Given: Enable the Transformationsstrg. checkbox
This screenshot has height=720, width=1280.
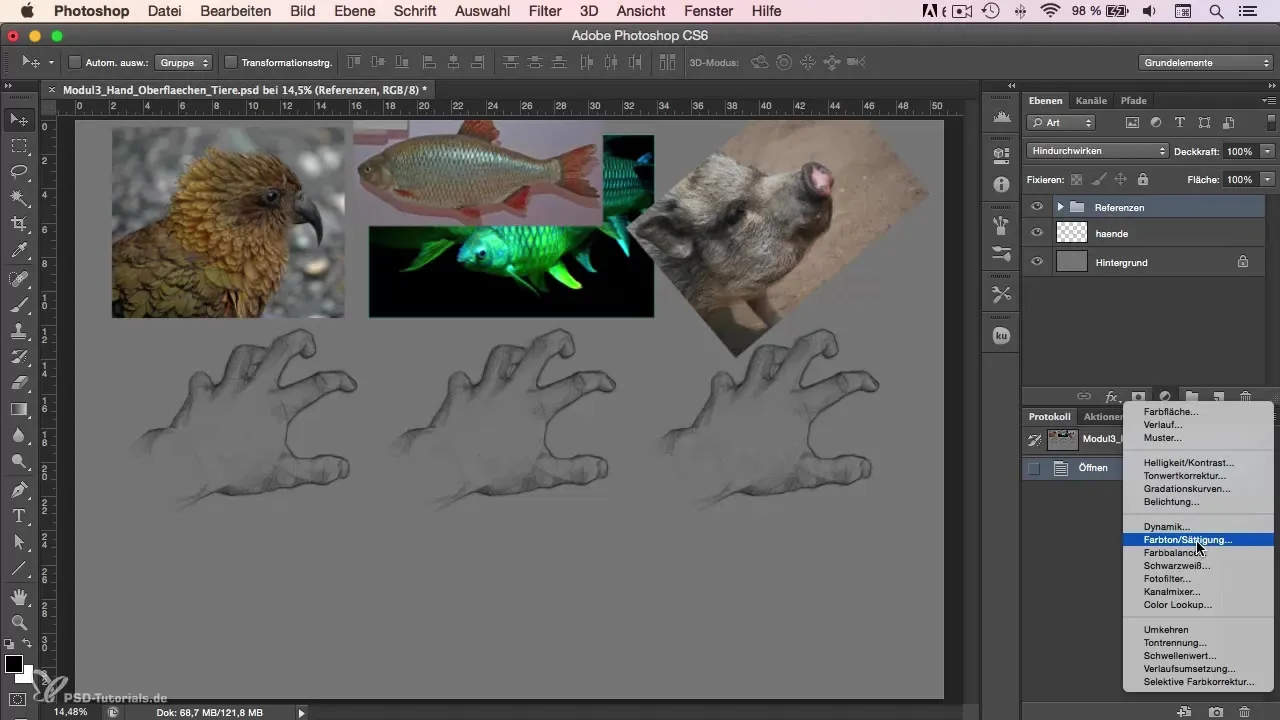Looking at the screenshot, I should pyautogui.click(x=231, y=62).
